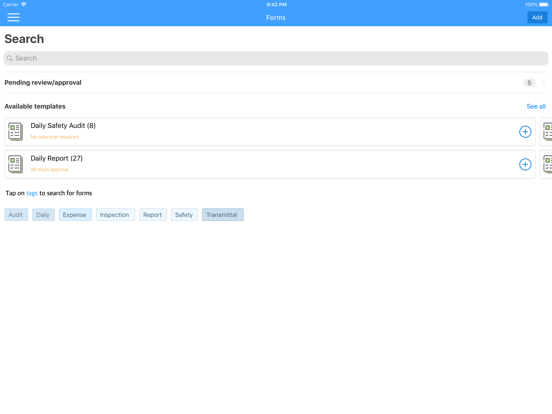This screenshot has width=552, height=414.
Task: Open Daily Report (27) template
Action: click(270, 164)
